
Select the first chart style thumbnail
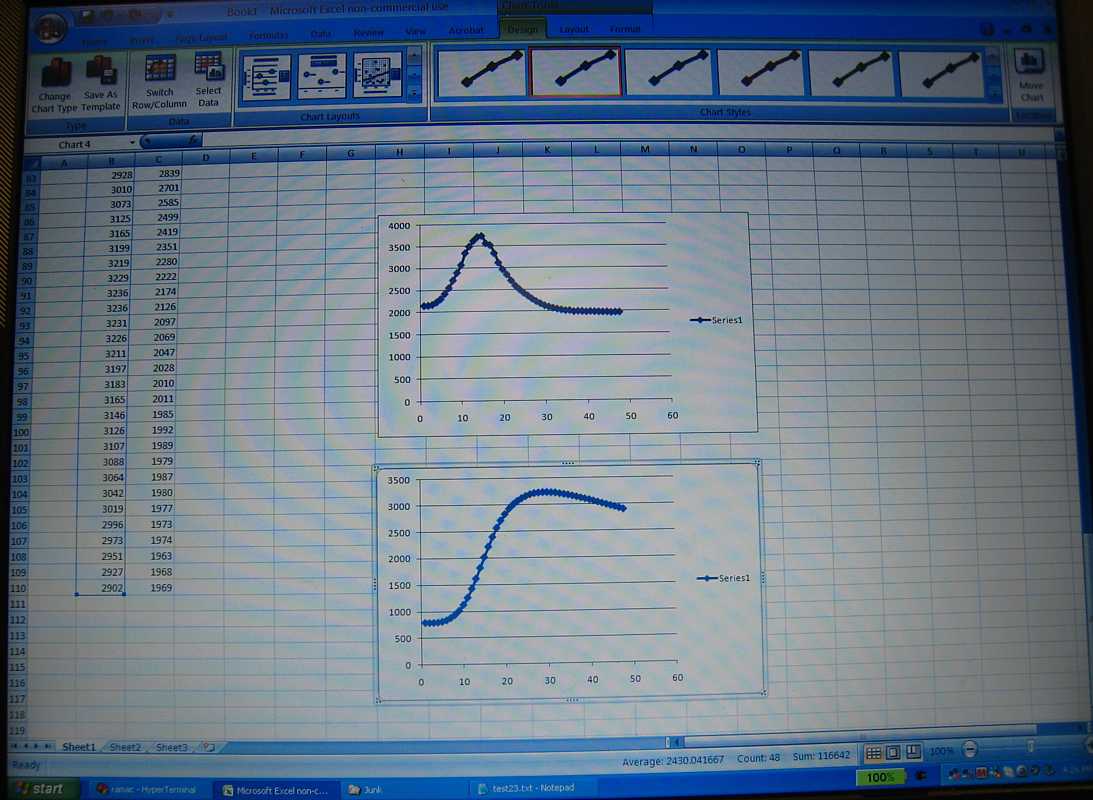(x=482, y=74)
